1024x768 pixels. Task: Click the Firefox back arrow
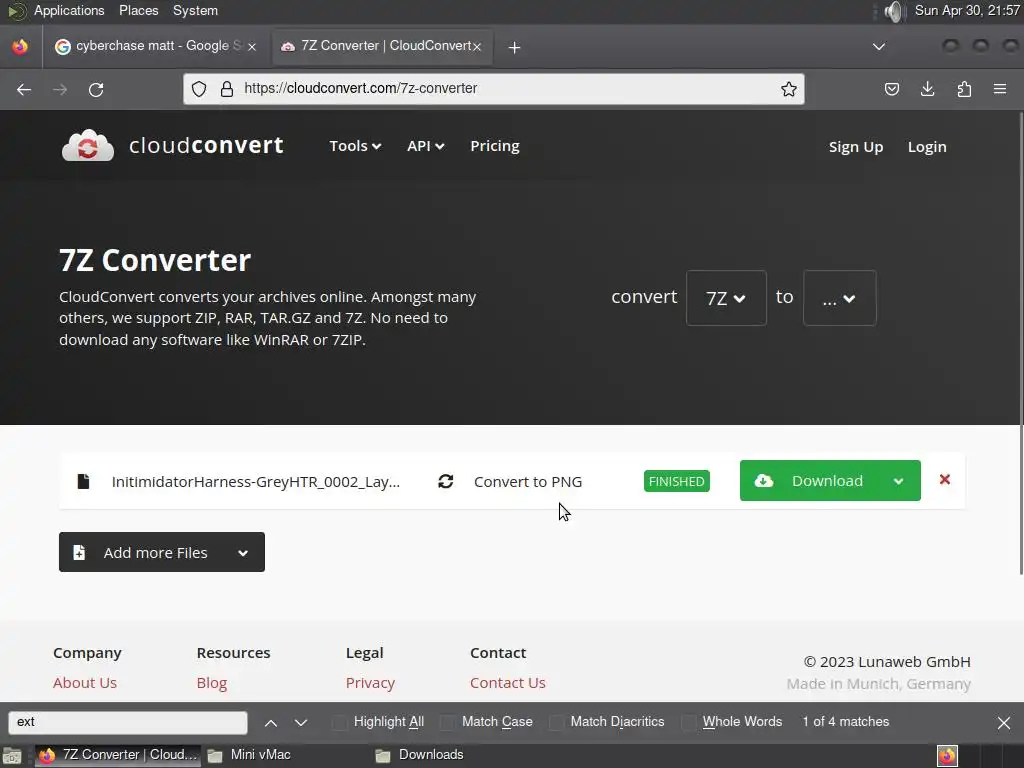[24, 89]
